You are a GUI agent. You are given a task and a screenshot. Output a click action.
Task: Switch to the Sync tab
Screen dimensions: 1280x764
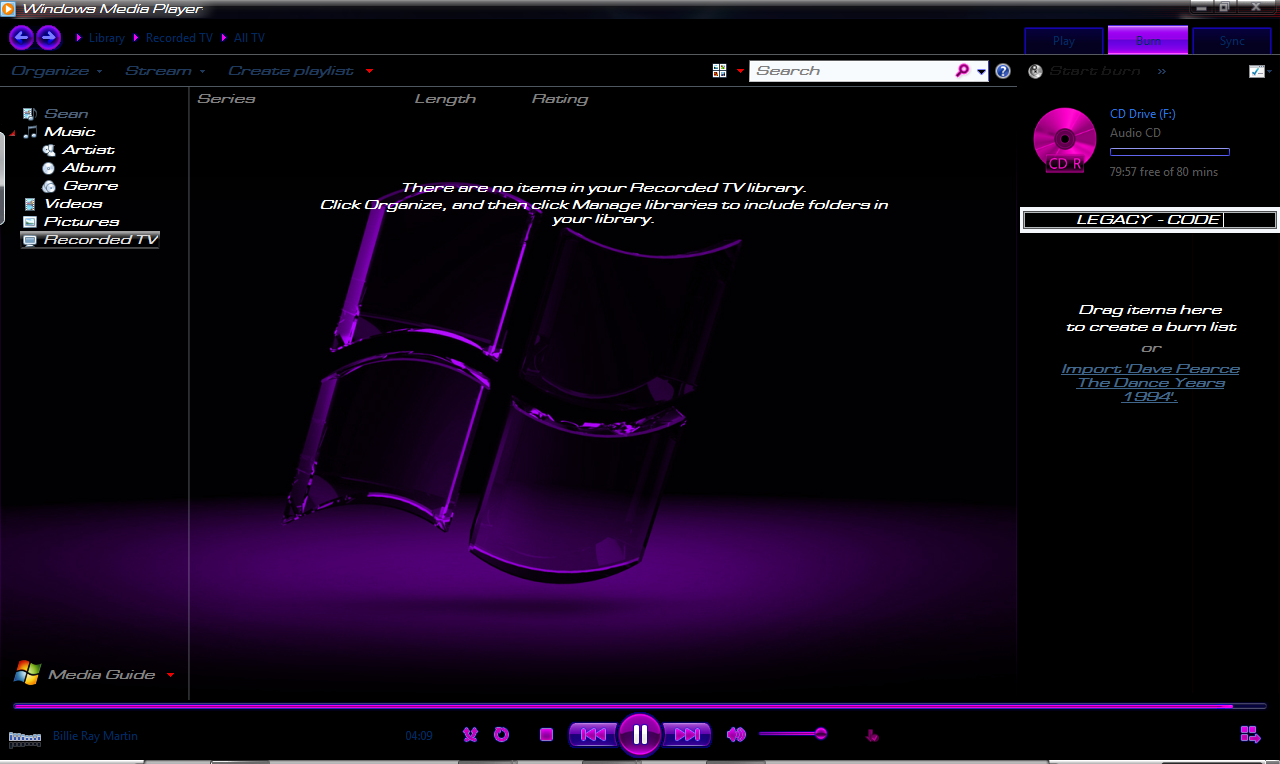[x=1232, y=41]
